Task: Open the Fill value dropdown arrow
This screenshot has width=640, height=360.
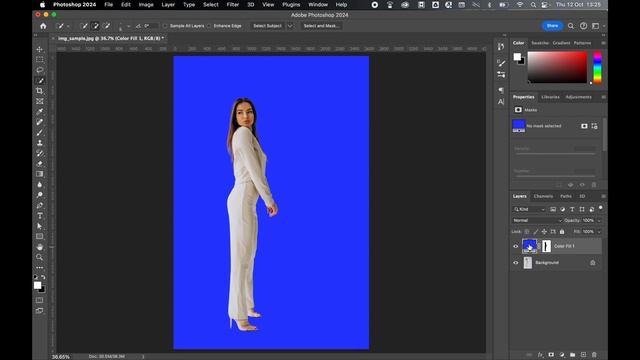Action: point(599,231)
